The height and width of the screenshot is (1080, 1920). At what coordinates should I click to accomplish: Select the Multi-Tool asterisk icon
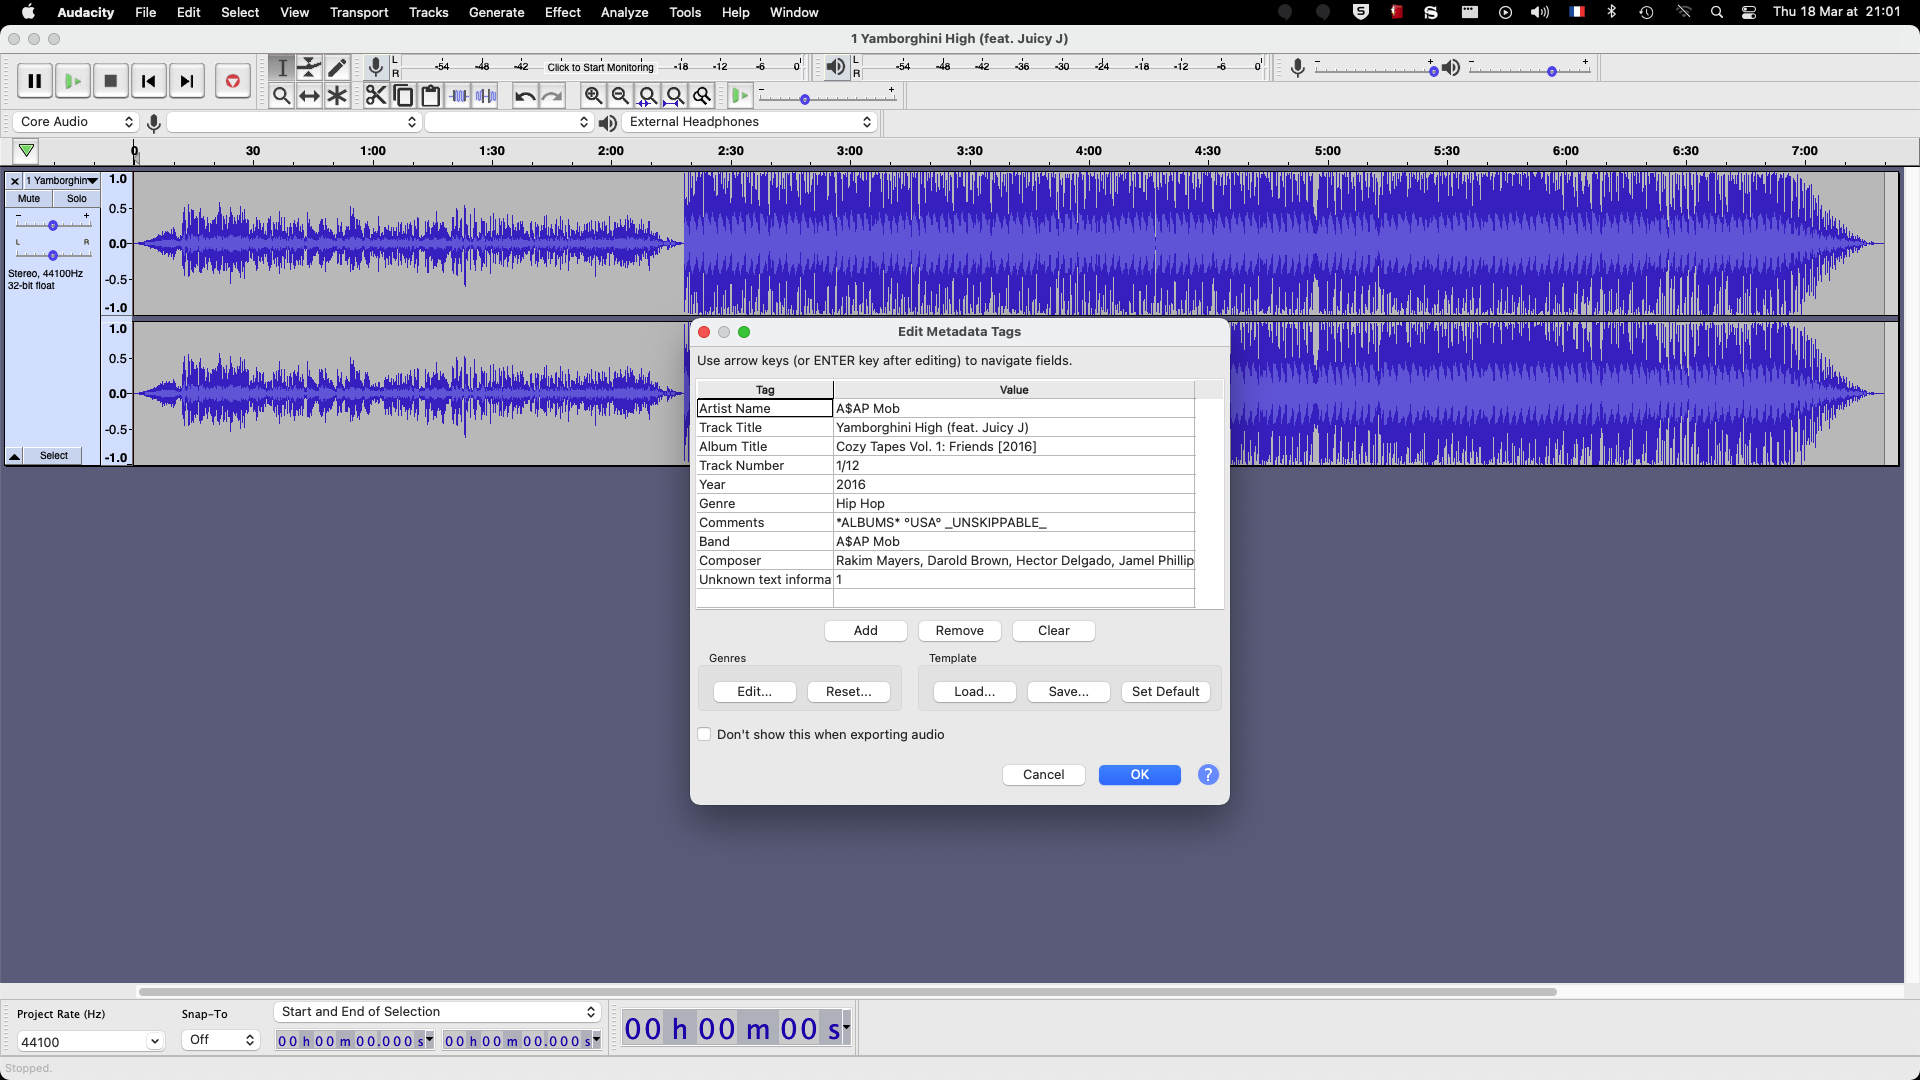pyautogui.click(x=337, y=96)
